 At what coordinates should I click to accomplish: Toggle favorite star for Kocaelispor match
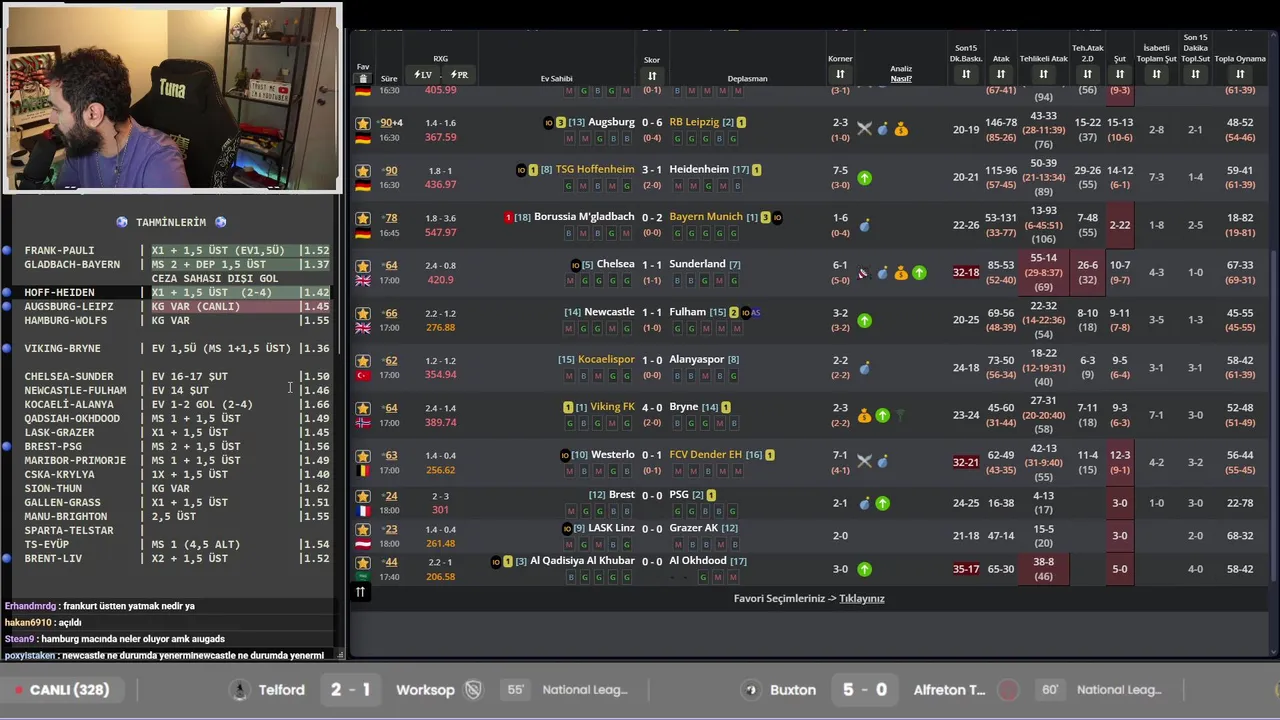(363, 361)
